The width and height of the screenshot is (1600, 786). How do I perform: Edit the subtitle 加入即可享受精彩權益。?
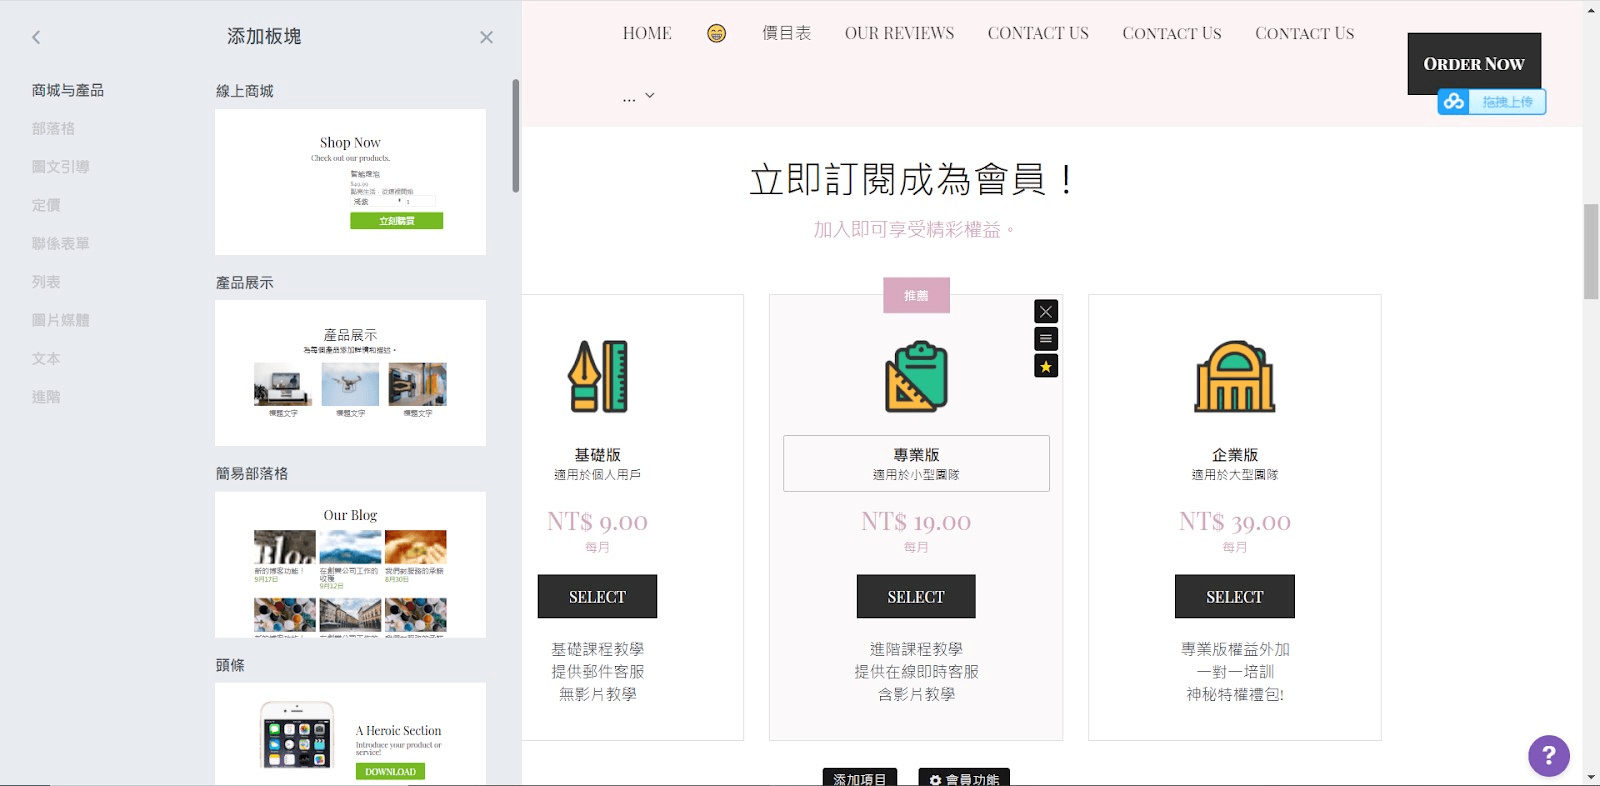click(x=913, y=230)
